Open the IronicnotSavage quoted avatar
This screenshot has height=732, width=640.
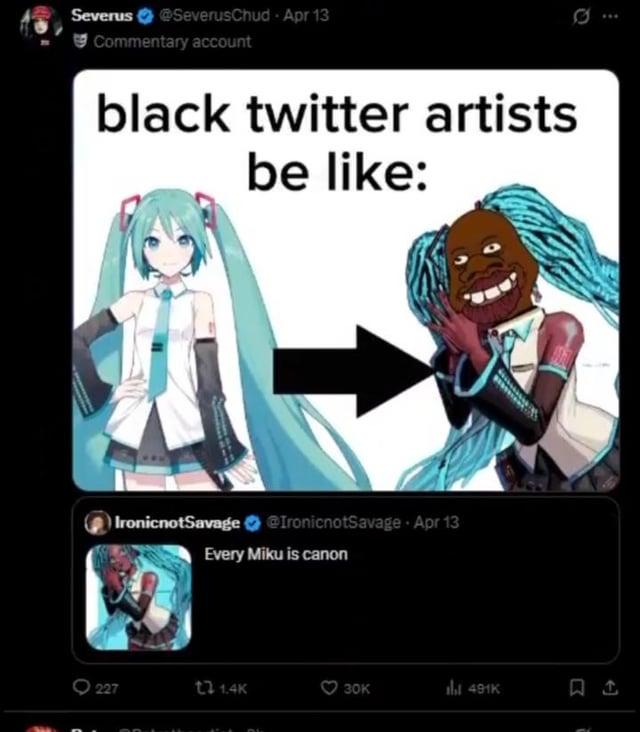pos(98,523)
